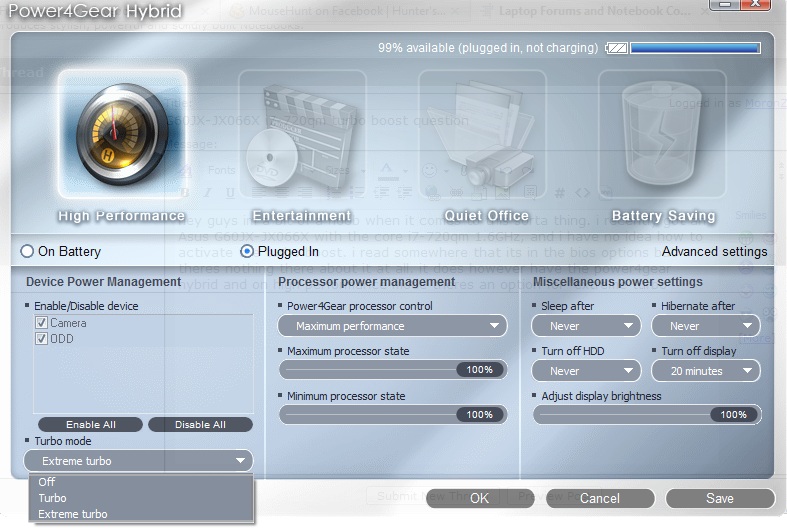Screen dimensions: 787x530
Task: Open the Sleep after dropdown
Action: tap(586, 326)
